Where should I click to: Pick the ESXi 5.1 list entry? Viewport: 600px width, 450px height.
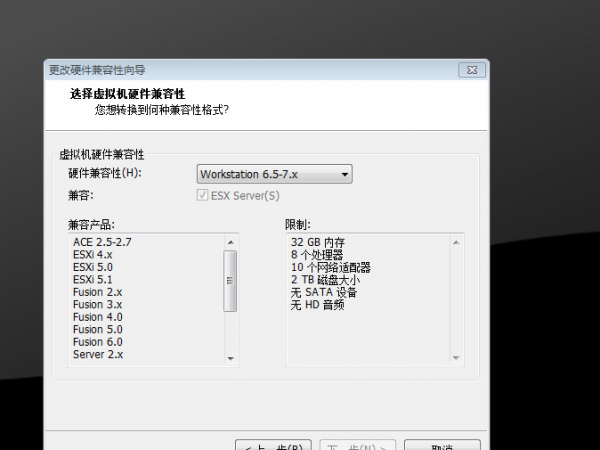coord(95,280)
